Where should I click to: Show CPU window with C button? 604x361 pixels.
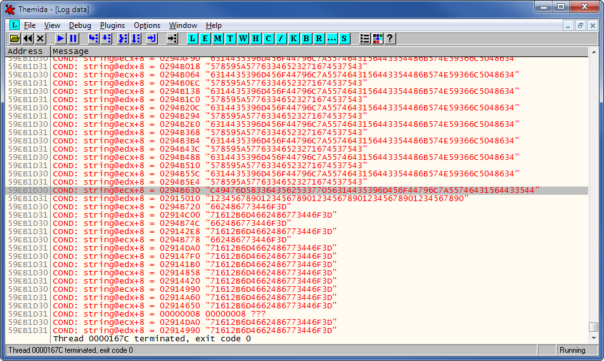[x=268, y=39]
